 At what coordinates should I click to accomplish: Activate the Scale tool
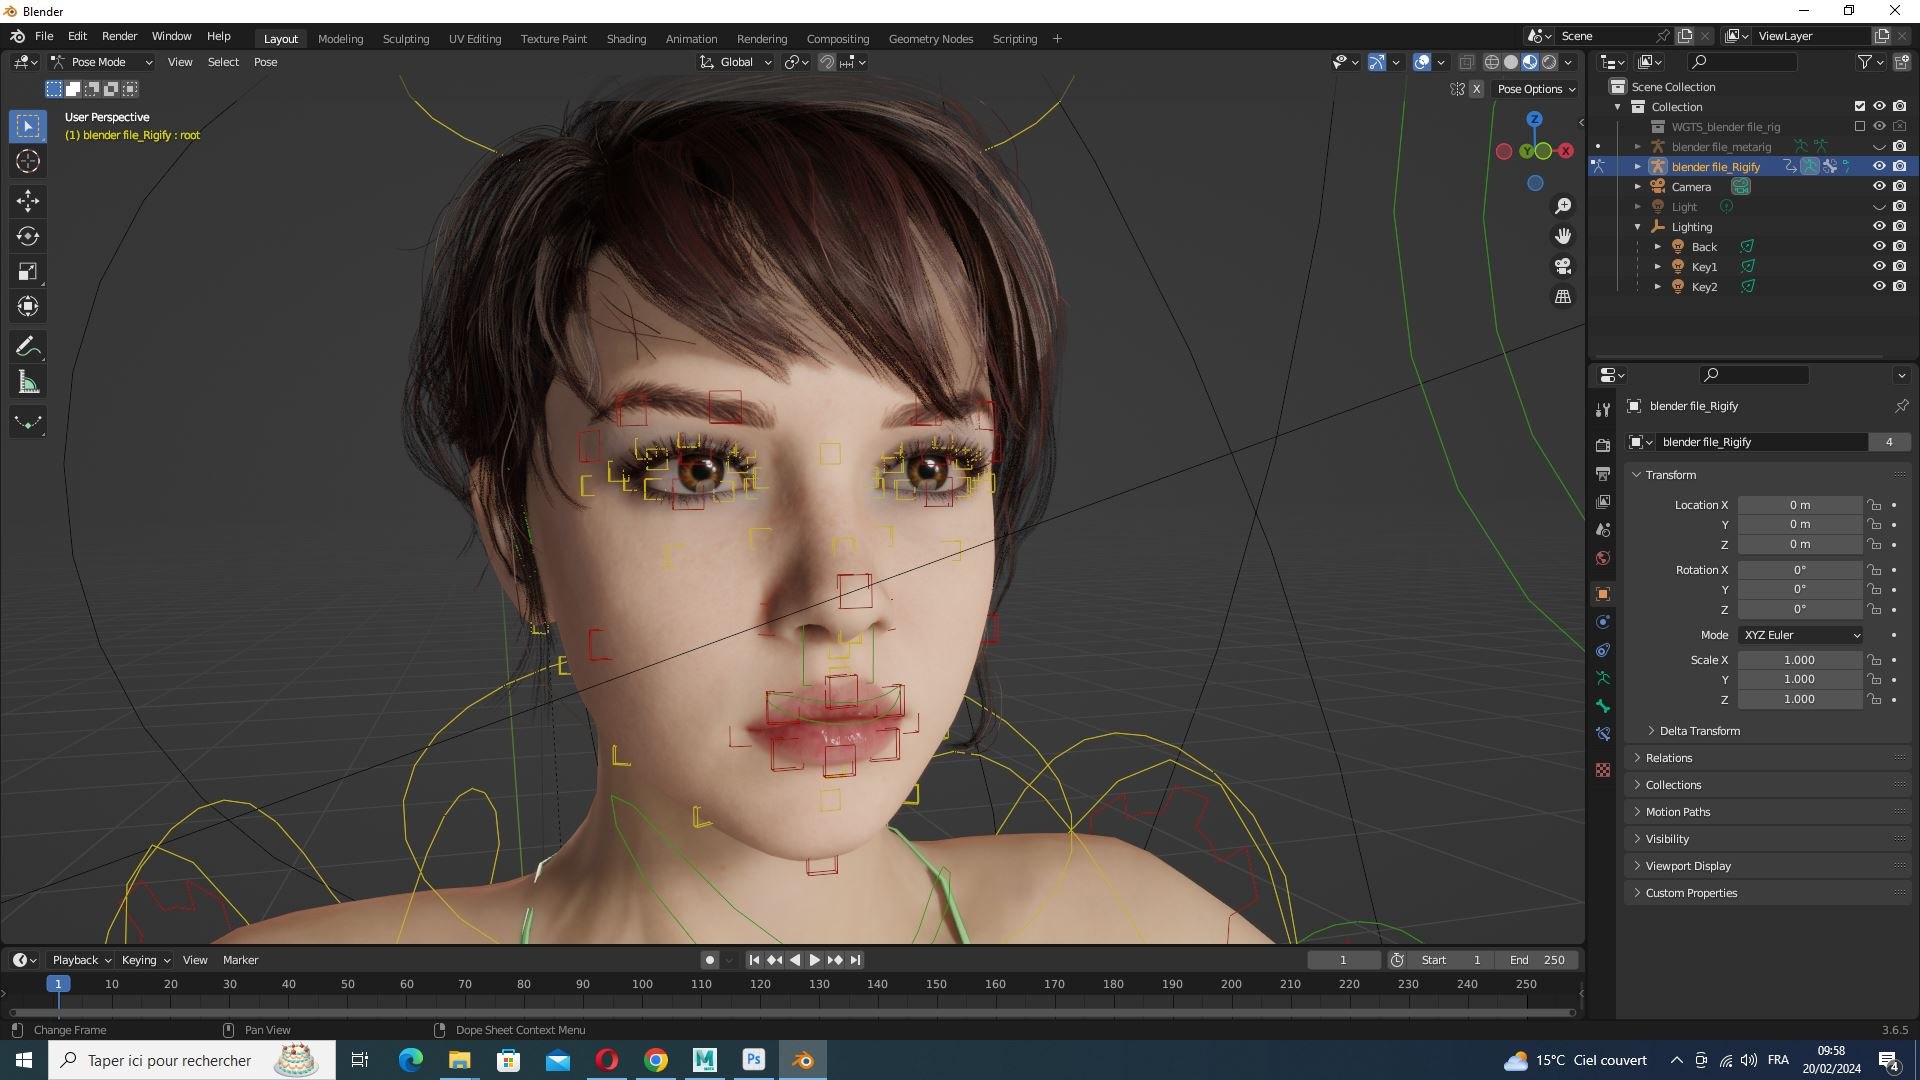[x=28, y=271]
